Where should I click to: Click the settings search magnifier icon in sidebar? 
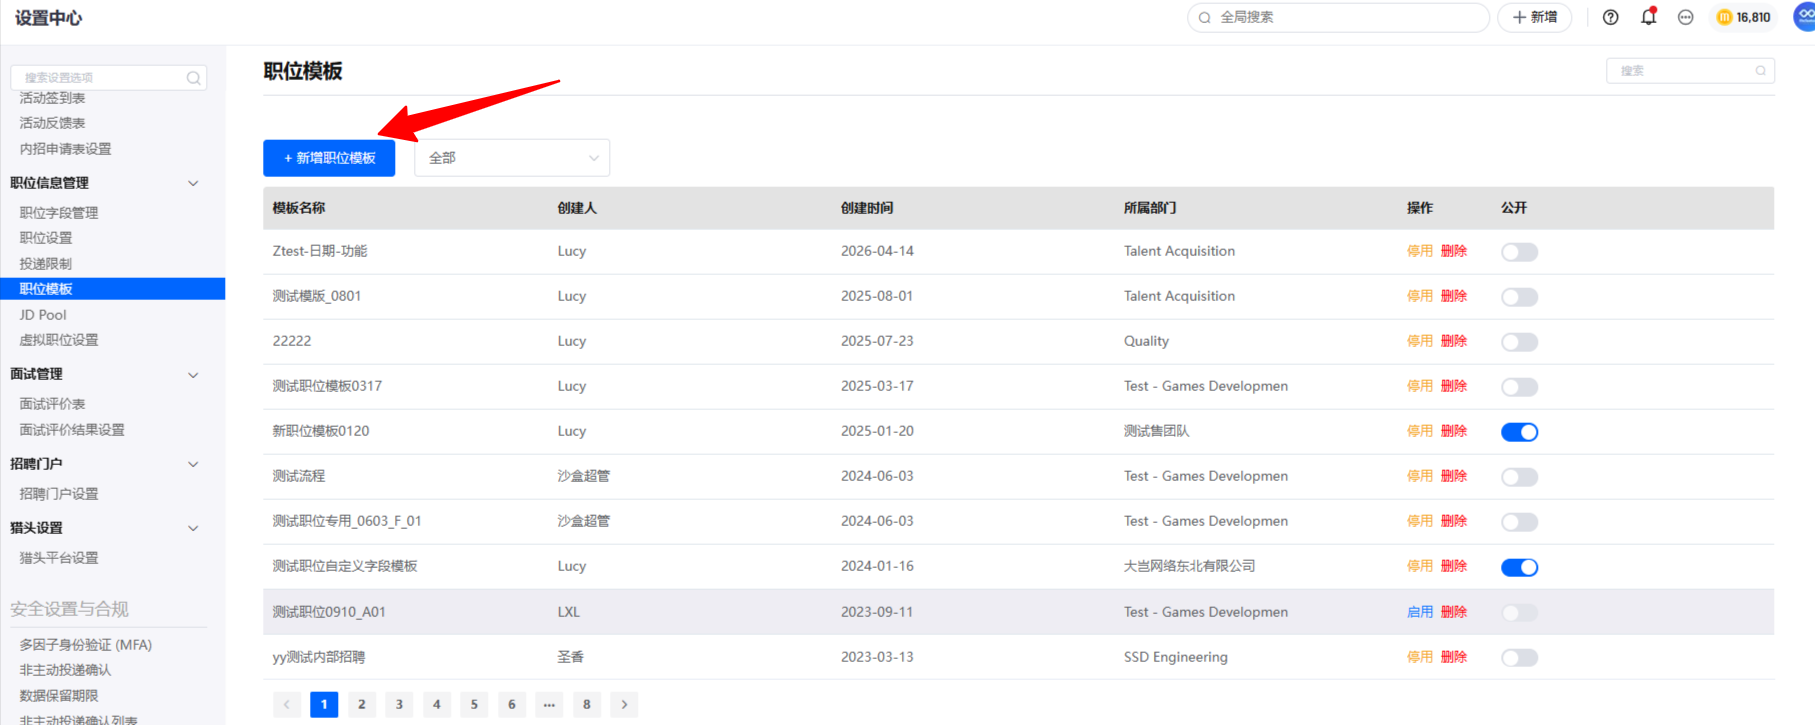[193, 78]
